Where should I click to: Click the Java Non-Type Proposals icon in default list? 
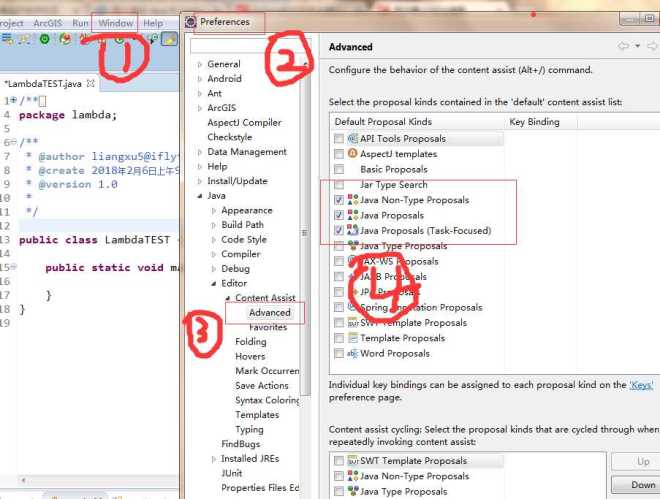click(x=352, y=199)
